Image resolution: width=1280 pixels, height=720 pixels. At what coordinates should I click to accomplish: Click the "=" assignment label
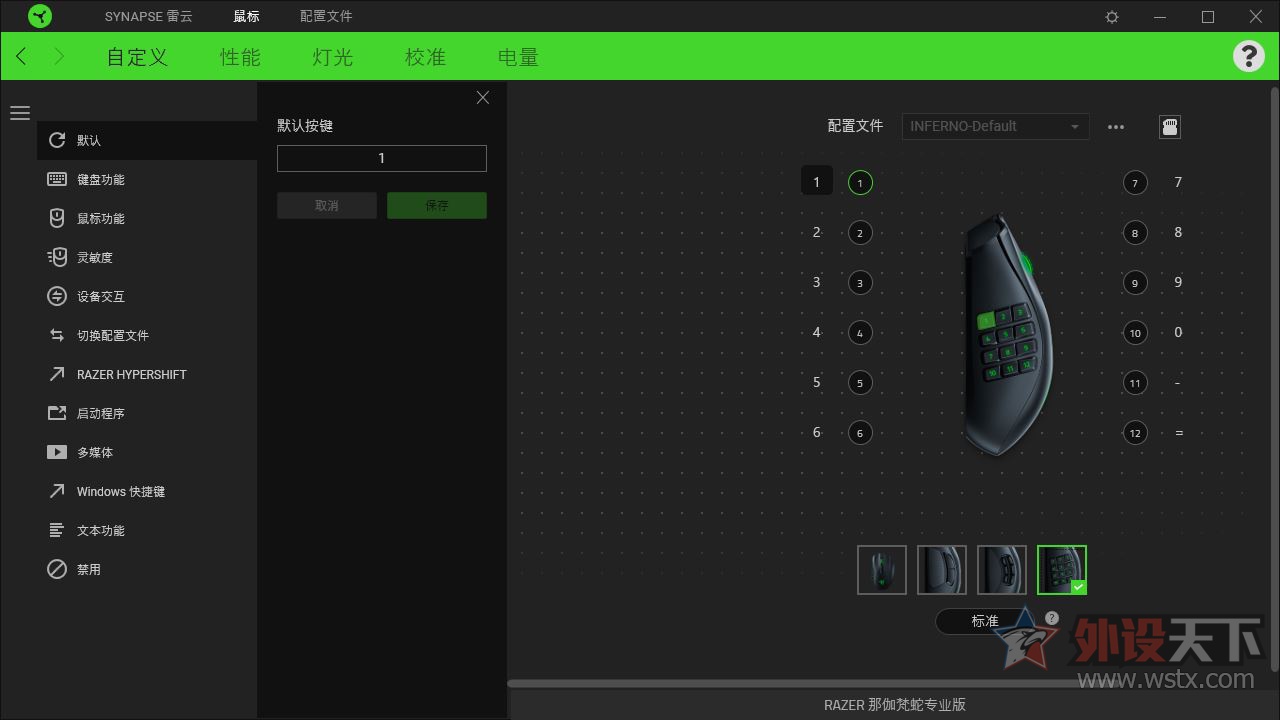[1178, 432]
